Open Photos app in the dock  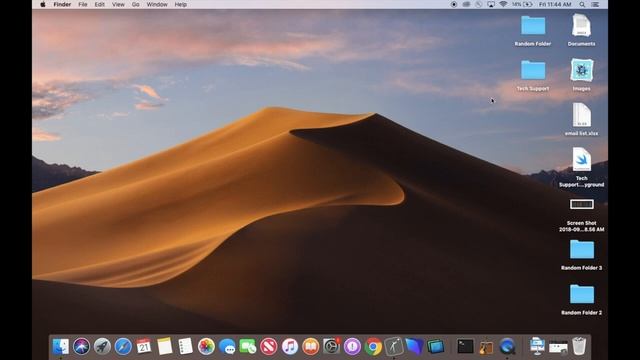206,347
